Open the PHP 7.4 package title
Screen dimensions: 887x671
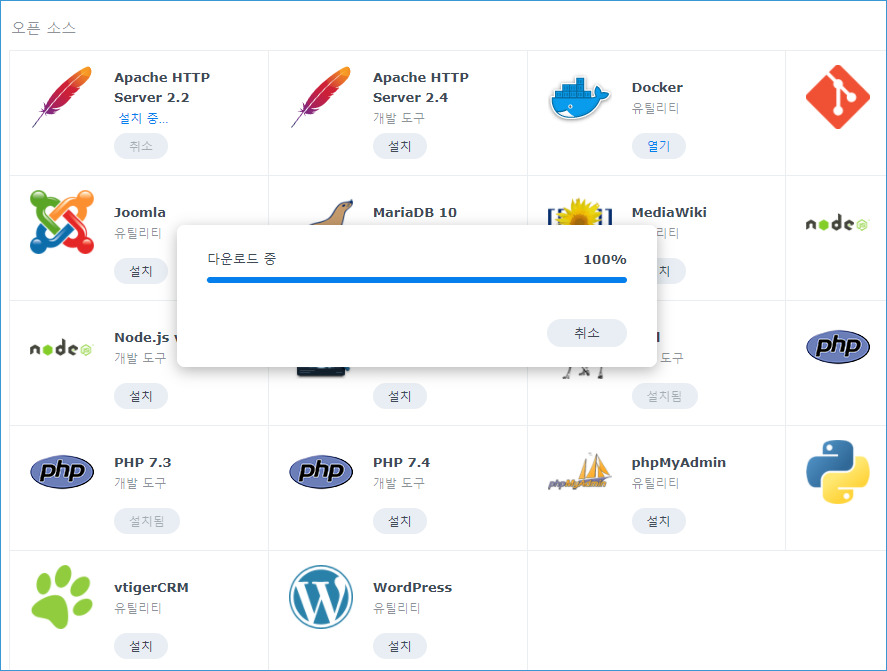[x=401, y=462]
